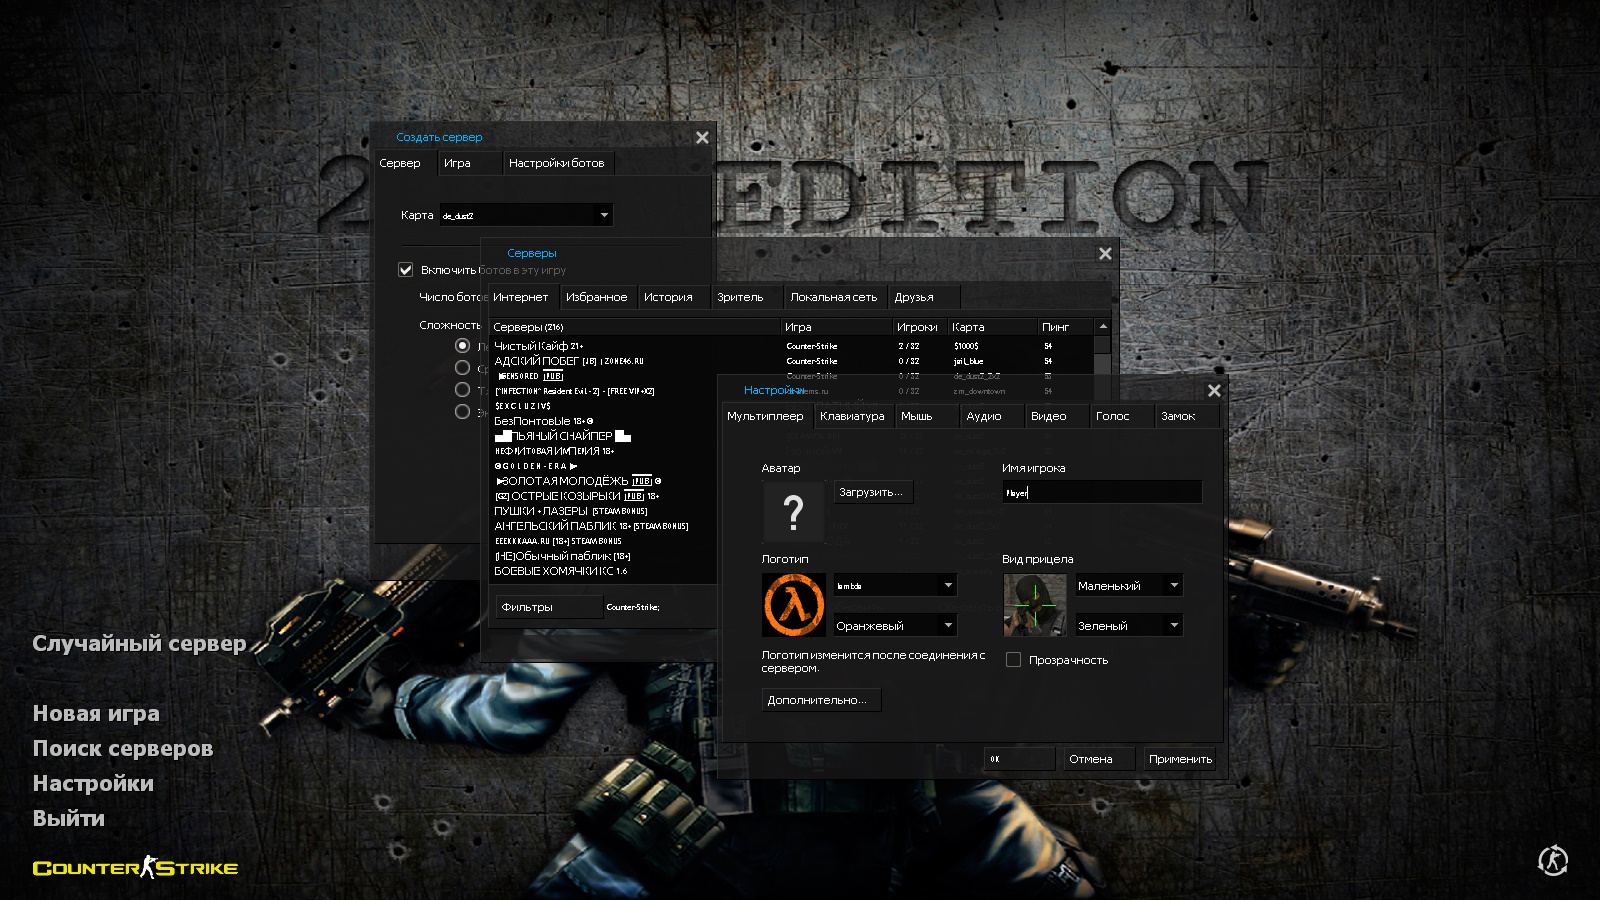
Task: Close the Создать сервер window
Action: (702, 138)
